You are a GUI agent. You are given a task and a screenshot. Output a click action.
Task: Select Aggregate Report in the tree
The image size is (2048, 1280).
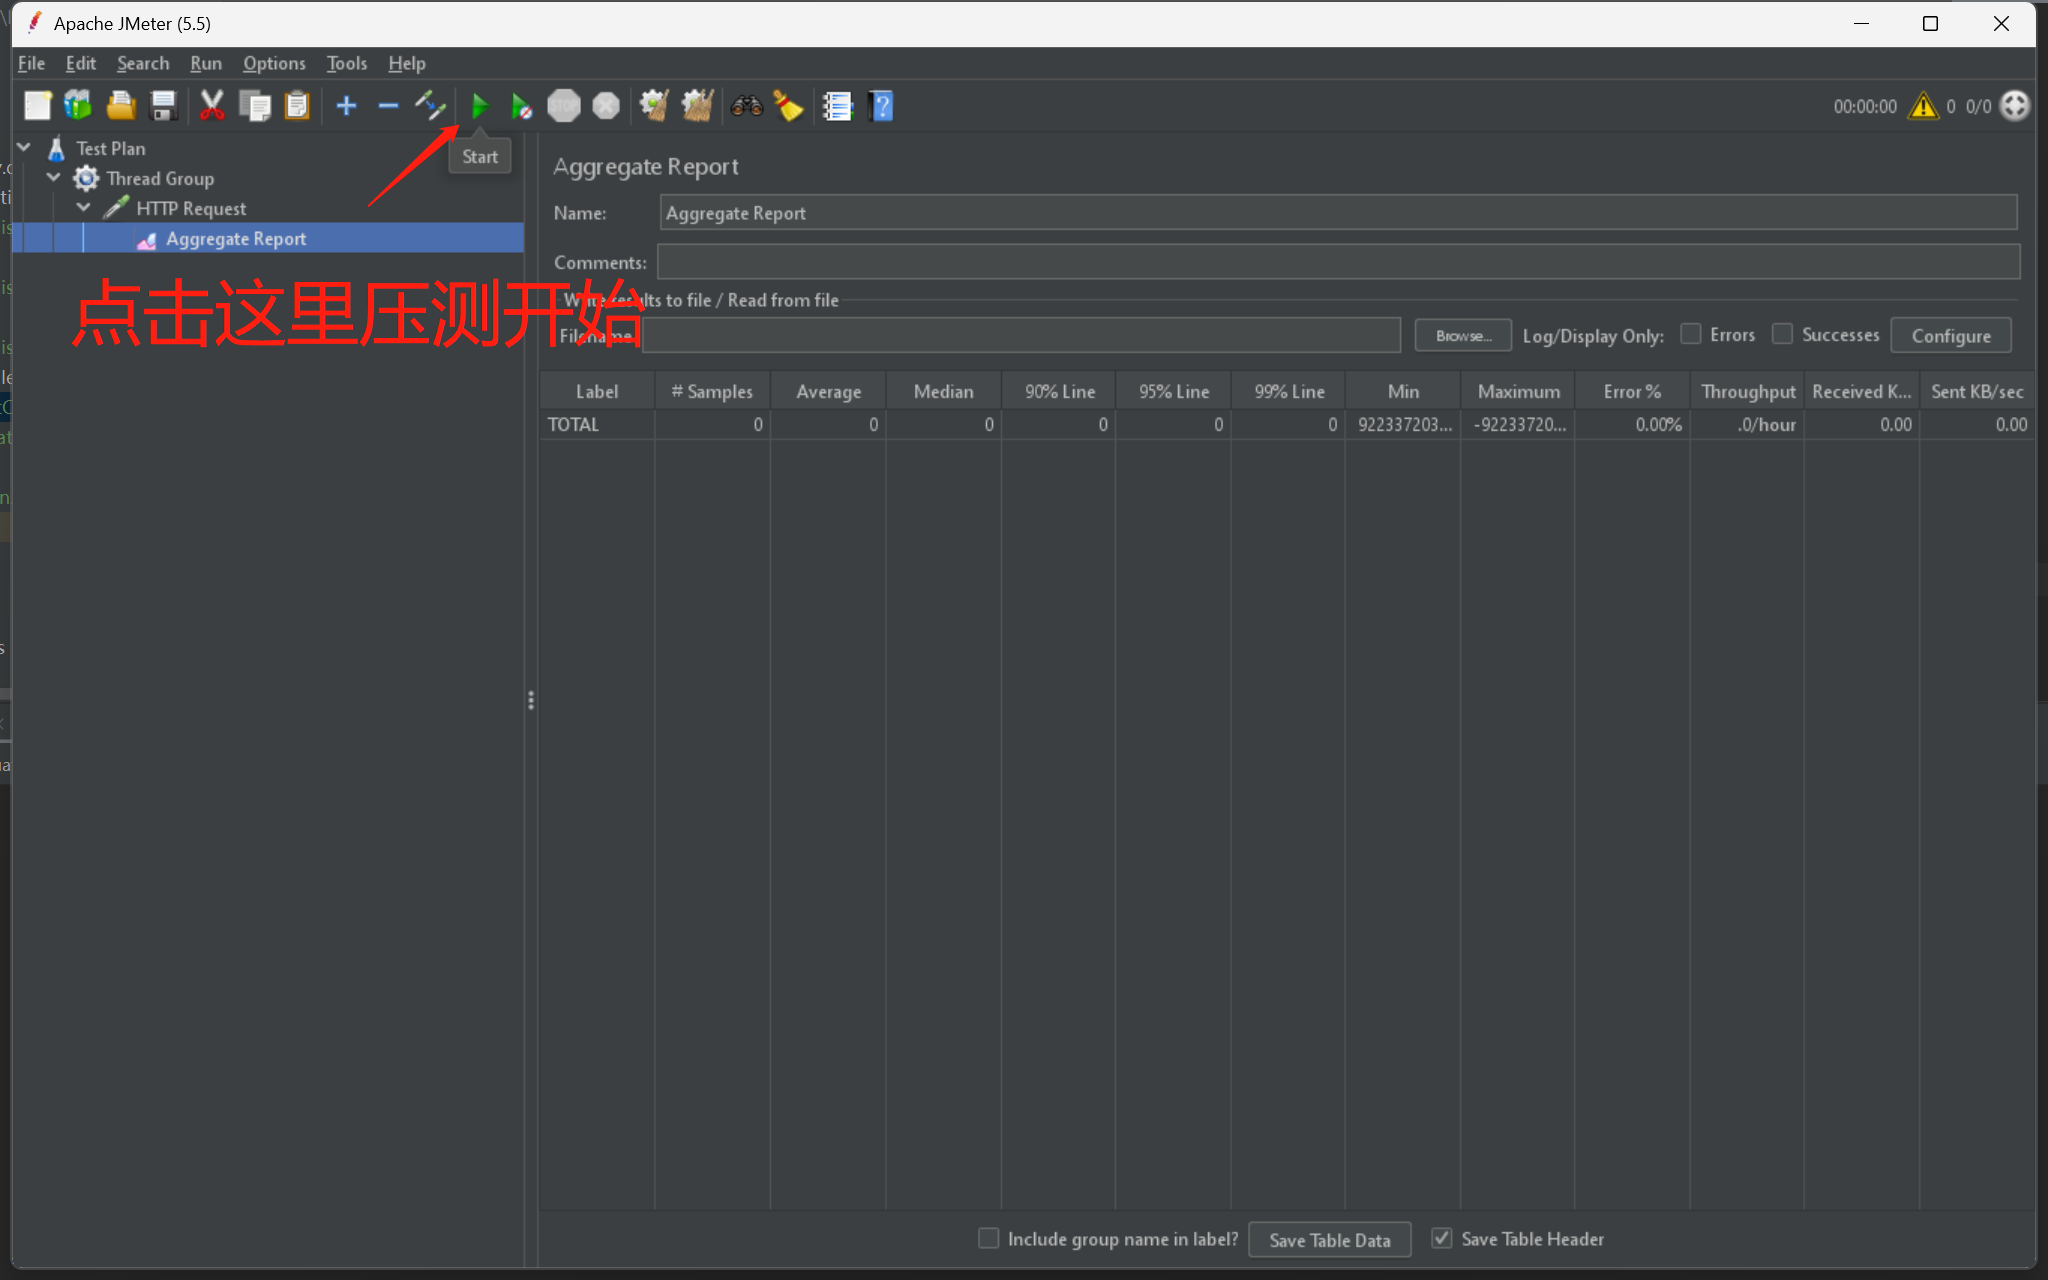(236, 238)
